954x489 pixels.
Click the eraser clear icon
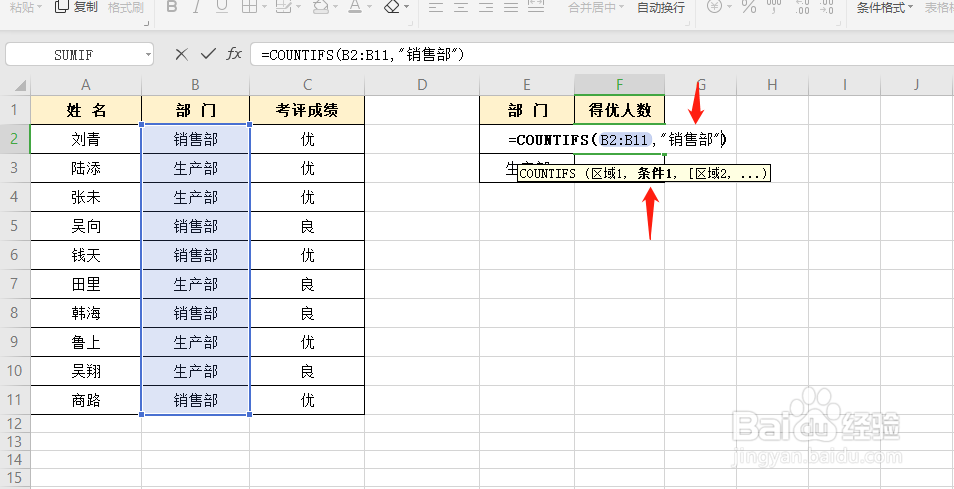click(392, 7)
